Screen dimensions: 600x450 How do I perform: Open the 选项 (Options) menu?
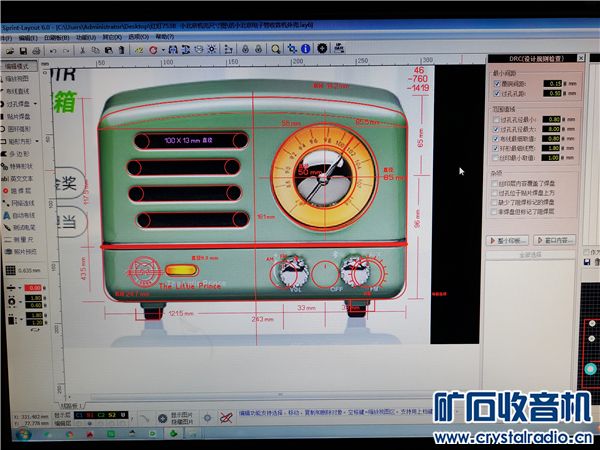138,37
